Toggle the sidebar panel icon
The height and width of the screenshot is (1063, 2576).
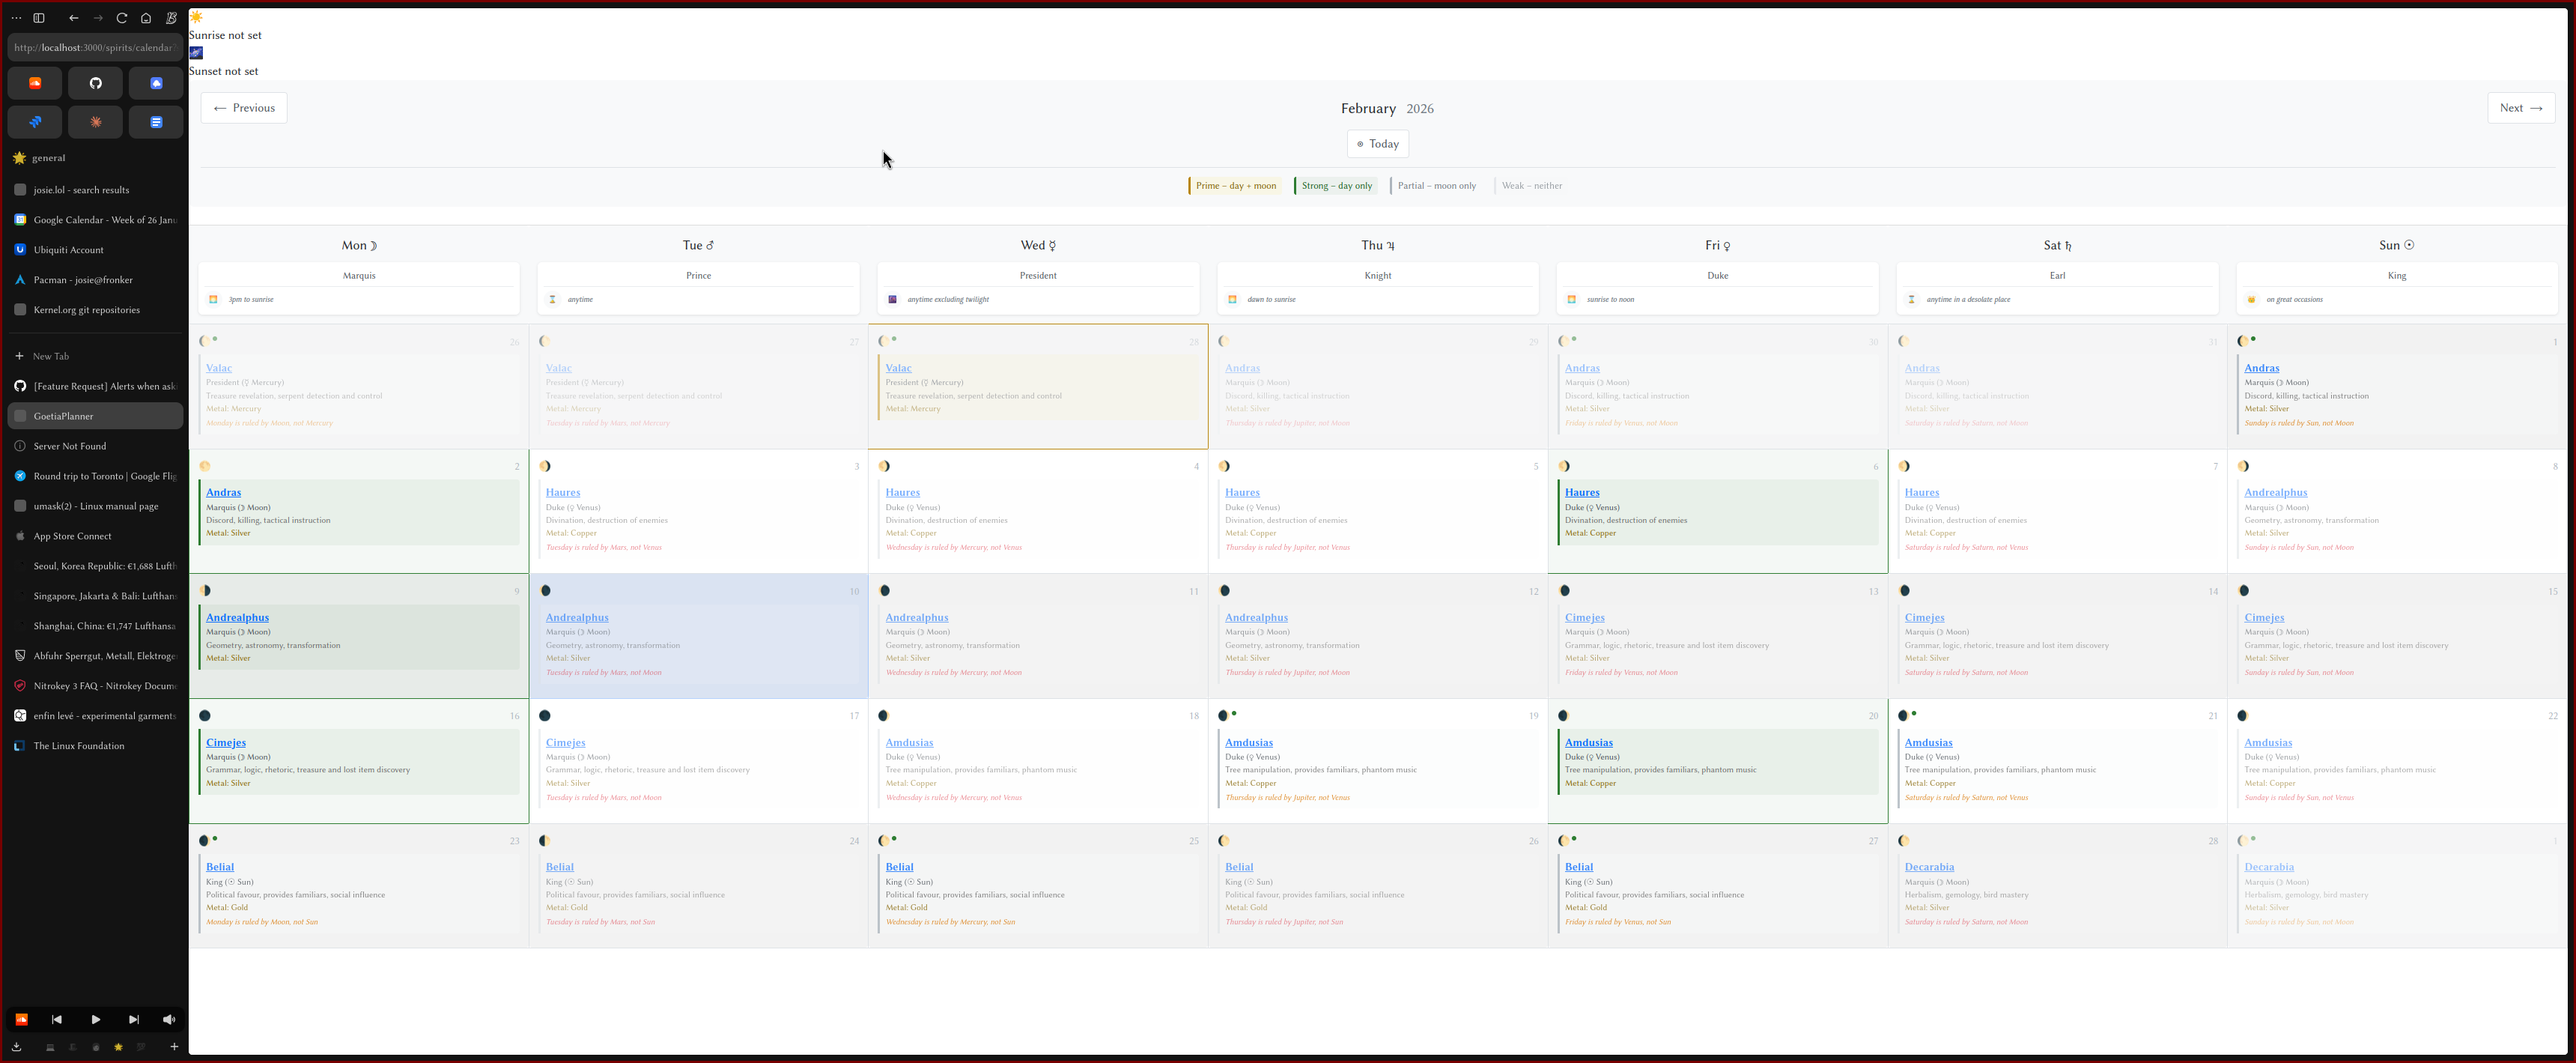tap(39, 18)
